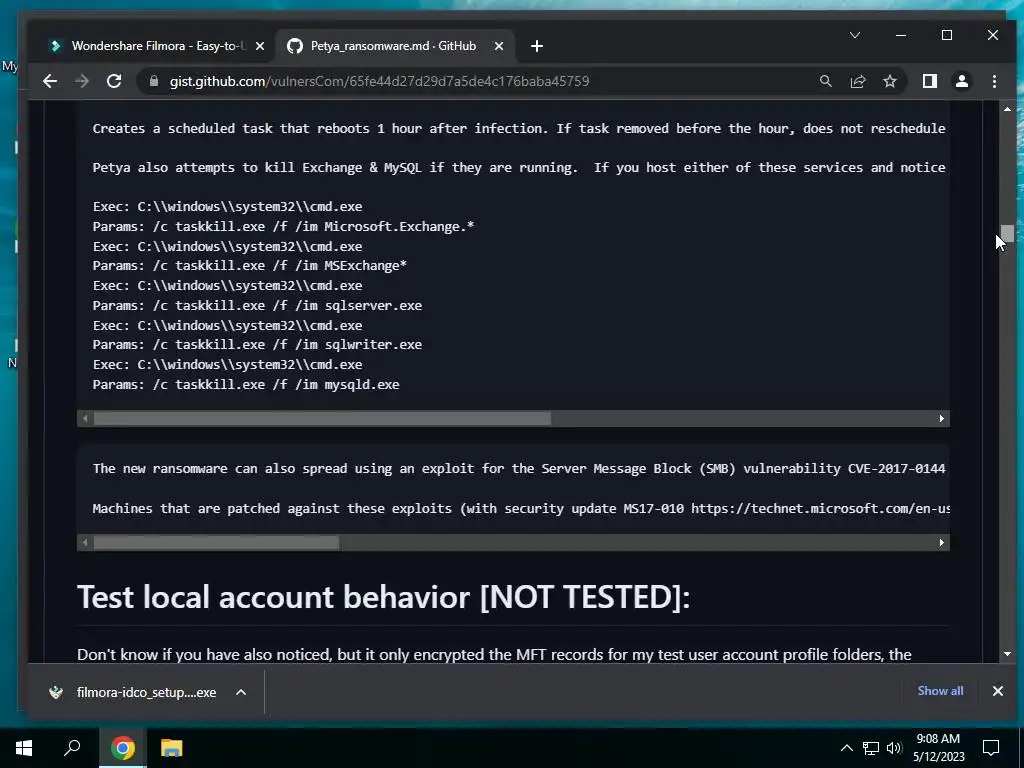Expand the filmora download options chevron
The width and height of the screenshot is (1024, 768).
241,692
